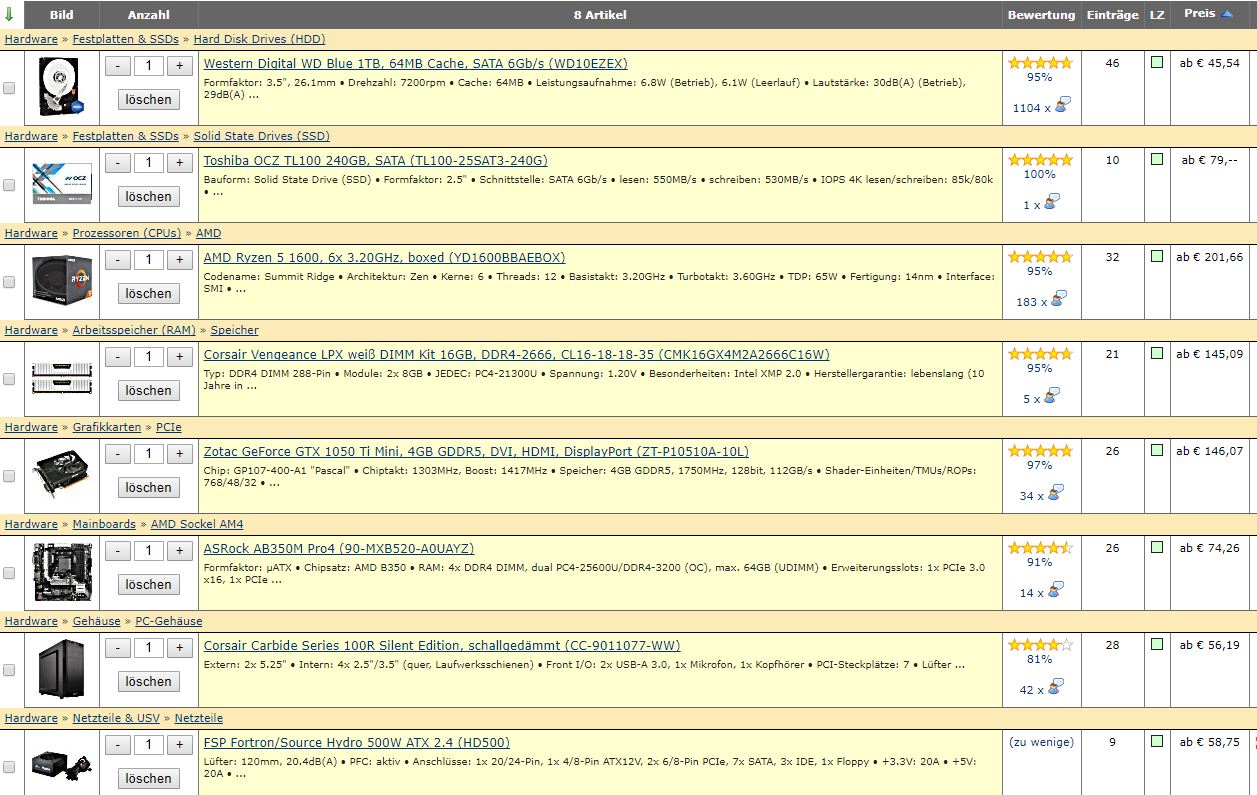Open Hard Disk Drives (HDD) category
This screenshot has width=1257, height=795.
pos(259,39)
